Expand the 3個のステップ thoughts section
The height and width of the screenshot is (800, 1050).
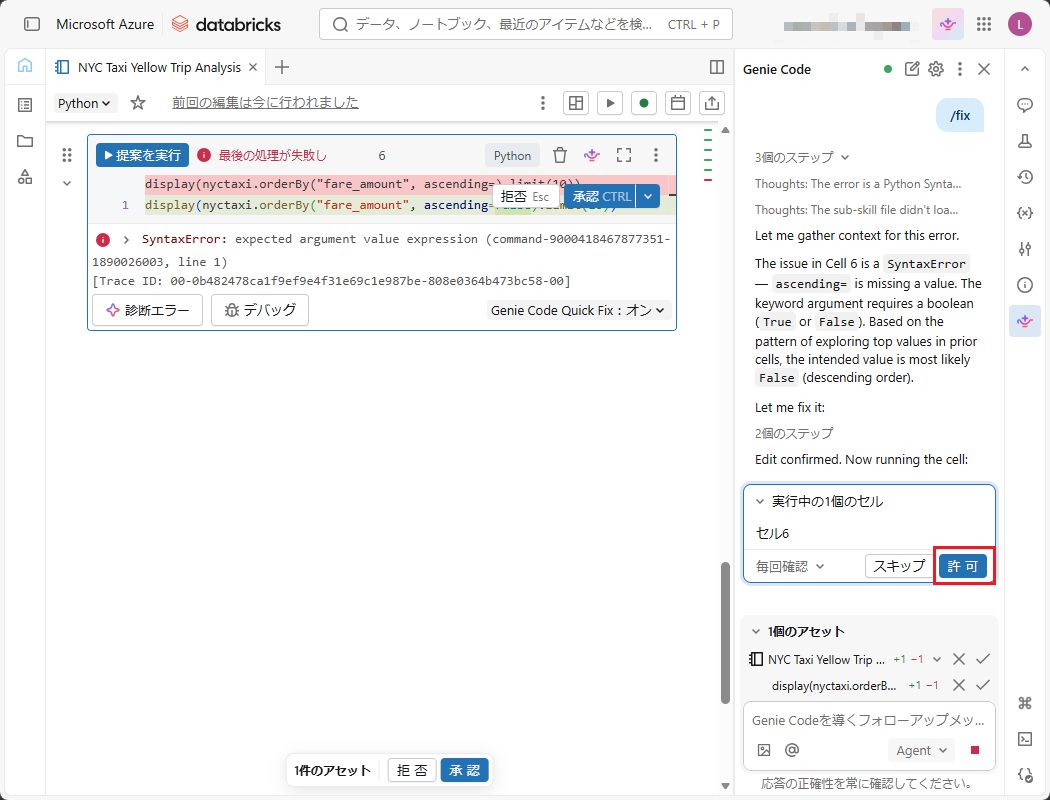[x=802, y=157]
